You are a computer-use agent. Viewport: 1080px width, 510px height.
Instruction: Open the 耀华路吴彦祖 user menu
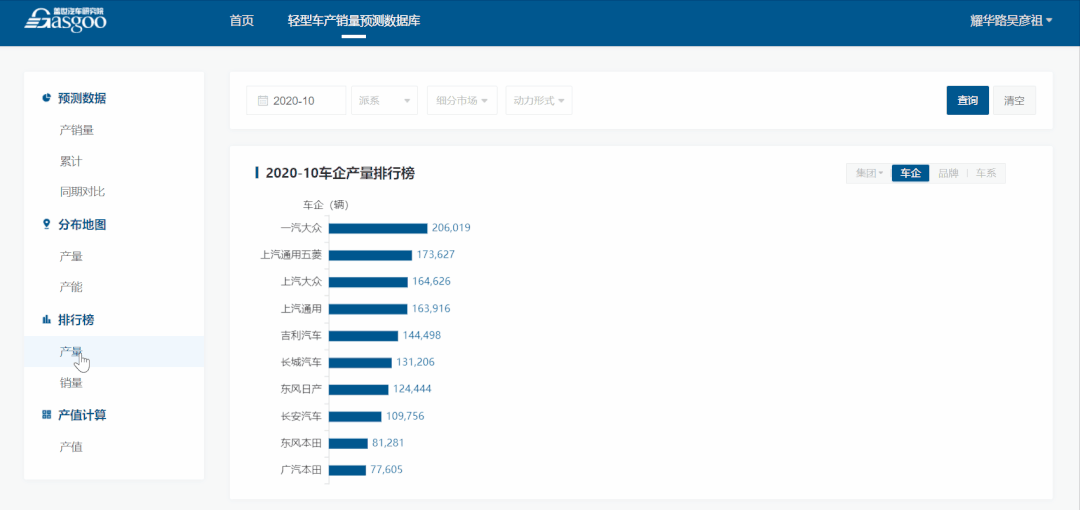pos(1011,21)
